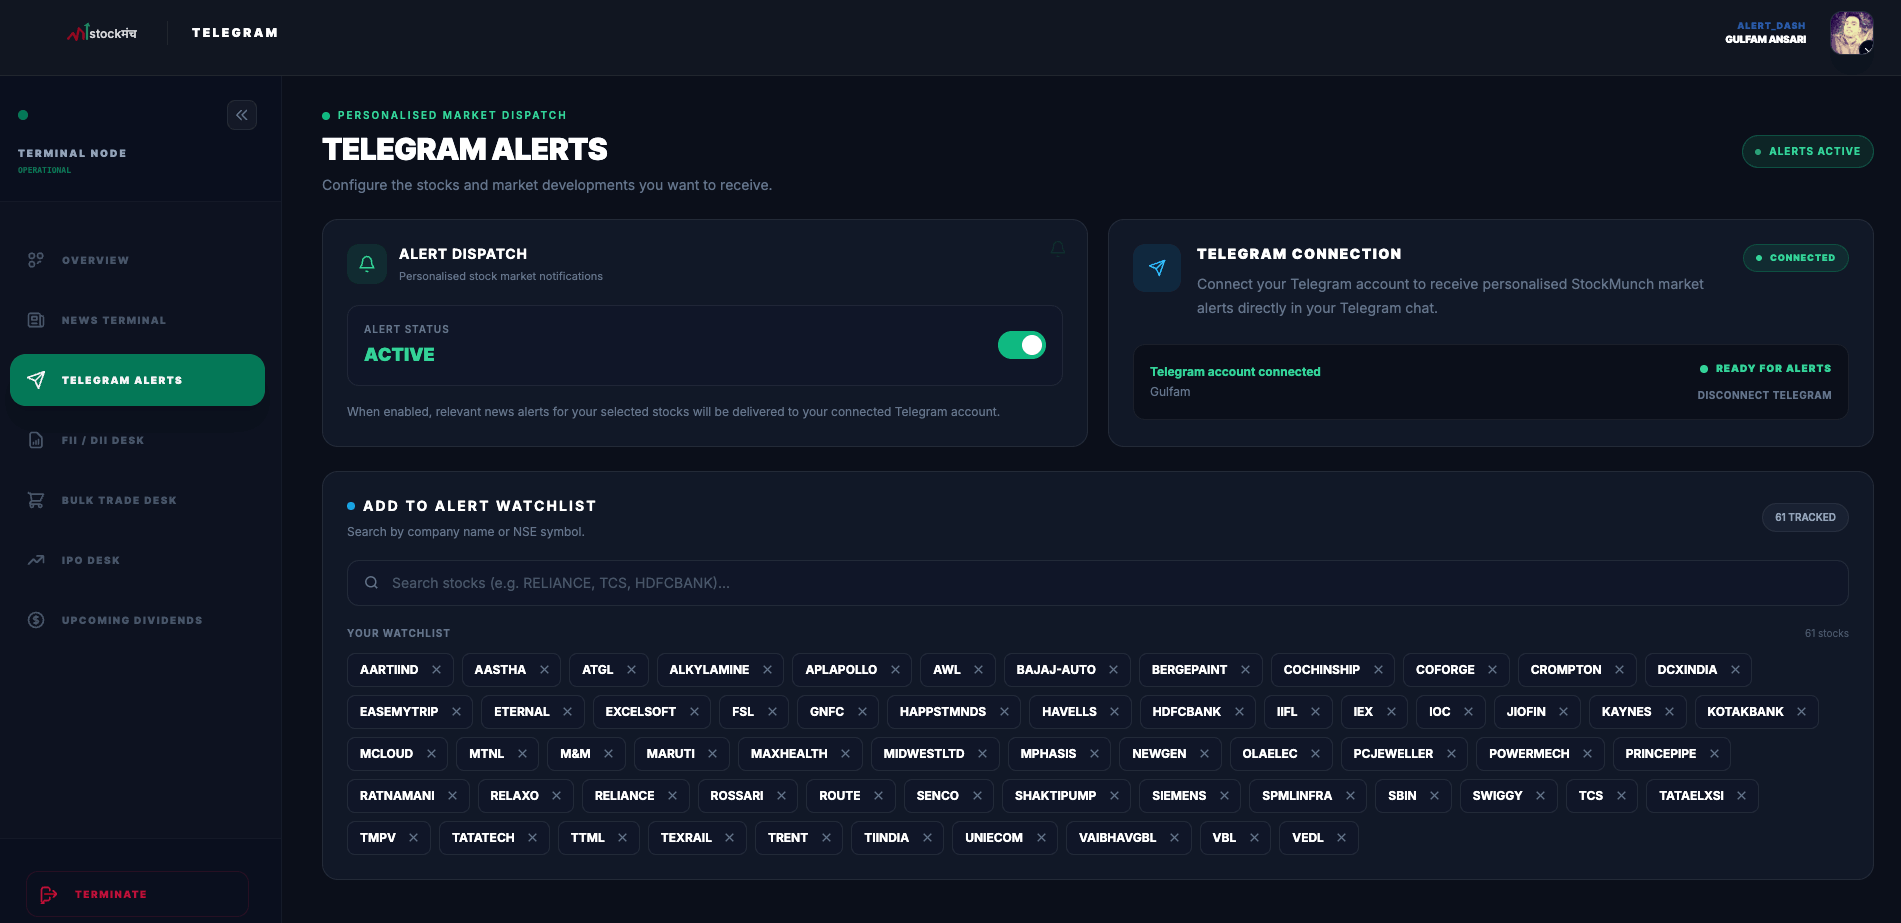Screen dimensions: 1901x923
Task: Click the 'Terminal Node' label
Action: [72, 154]
